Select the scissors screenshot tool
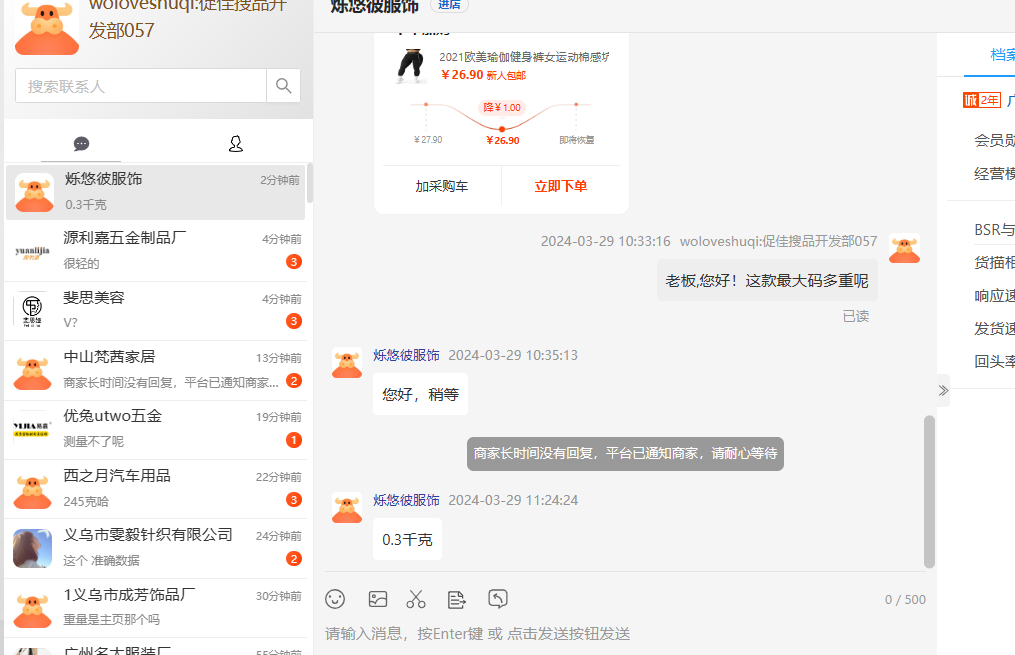 pyautogui.click(x=416, y=599)
